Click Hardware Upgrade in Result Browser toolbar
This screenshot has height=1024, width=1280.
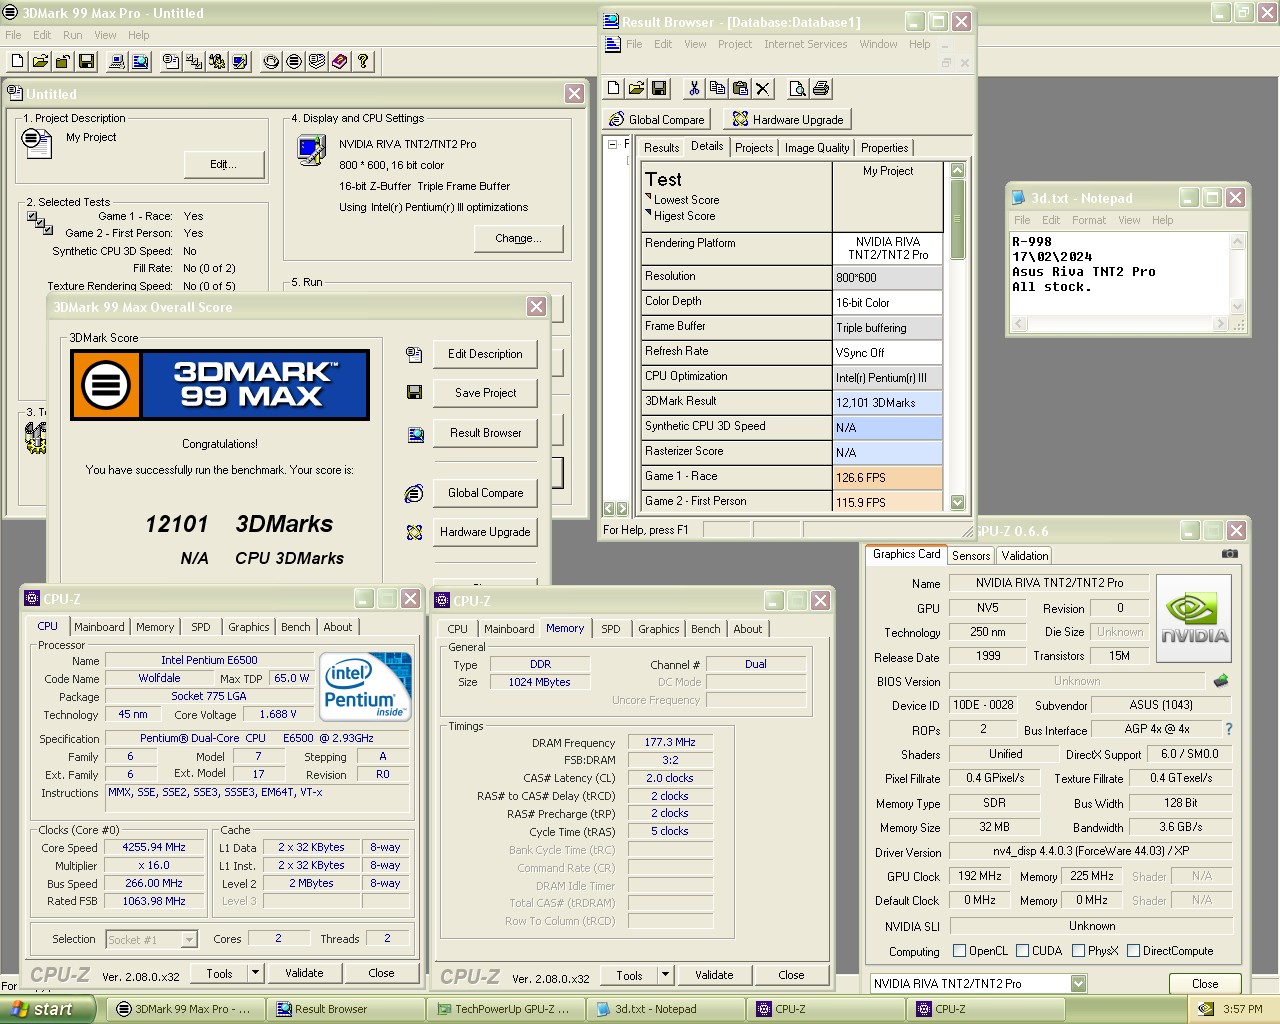[787, 119]
